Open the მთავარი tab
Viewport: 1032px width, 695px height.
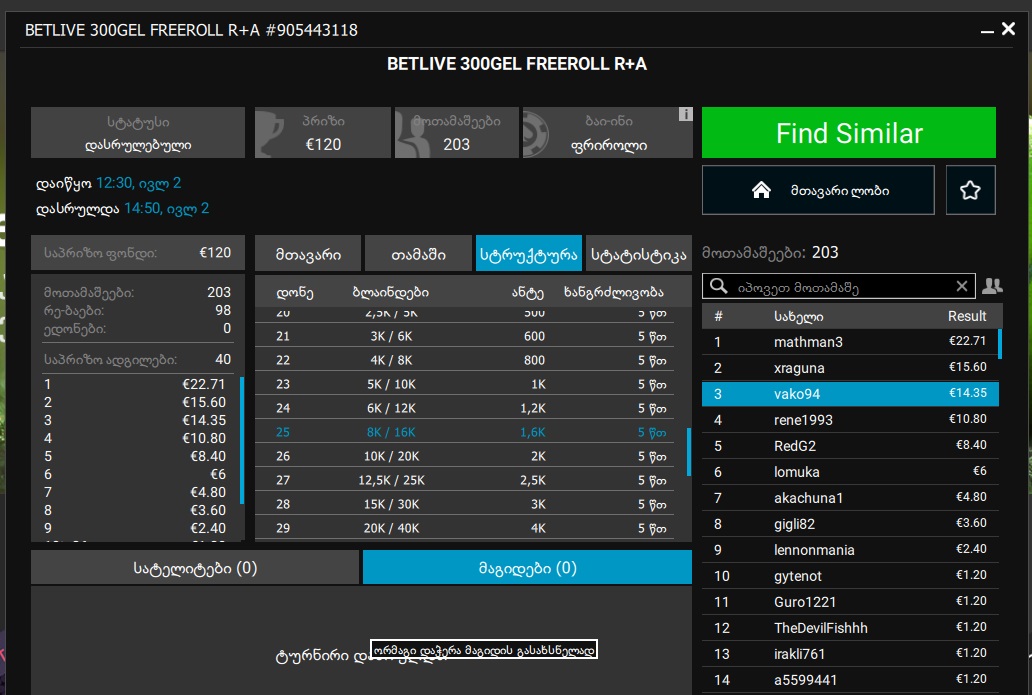pyautogui.click(x=308, y=253)
